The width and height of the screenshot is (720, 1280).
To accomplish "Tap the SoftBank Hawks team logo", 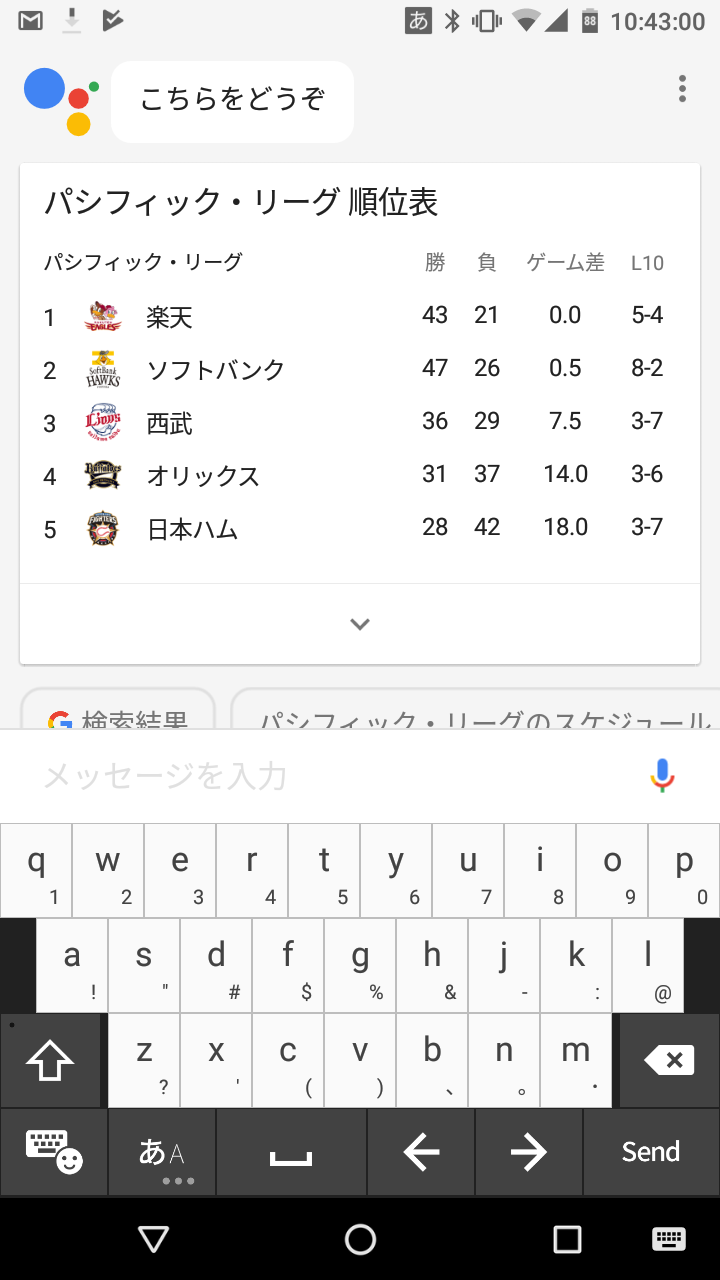I will tap(103, 370).
